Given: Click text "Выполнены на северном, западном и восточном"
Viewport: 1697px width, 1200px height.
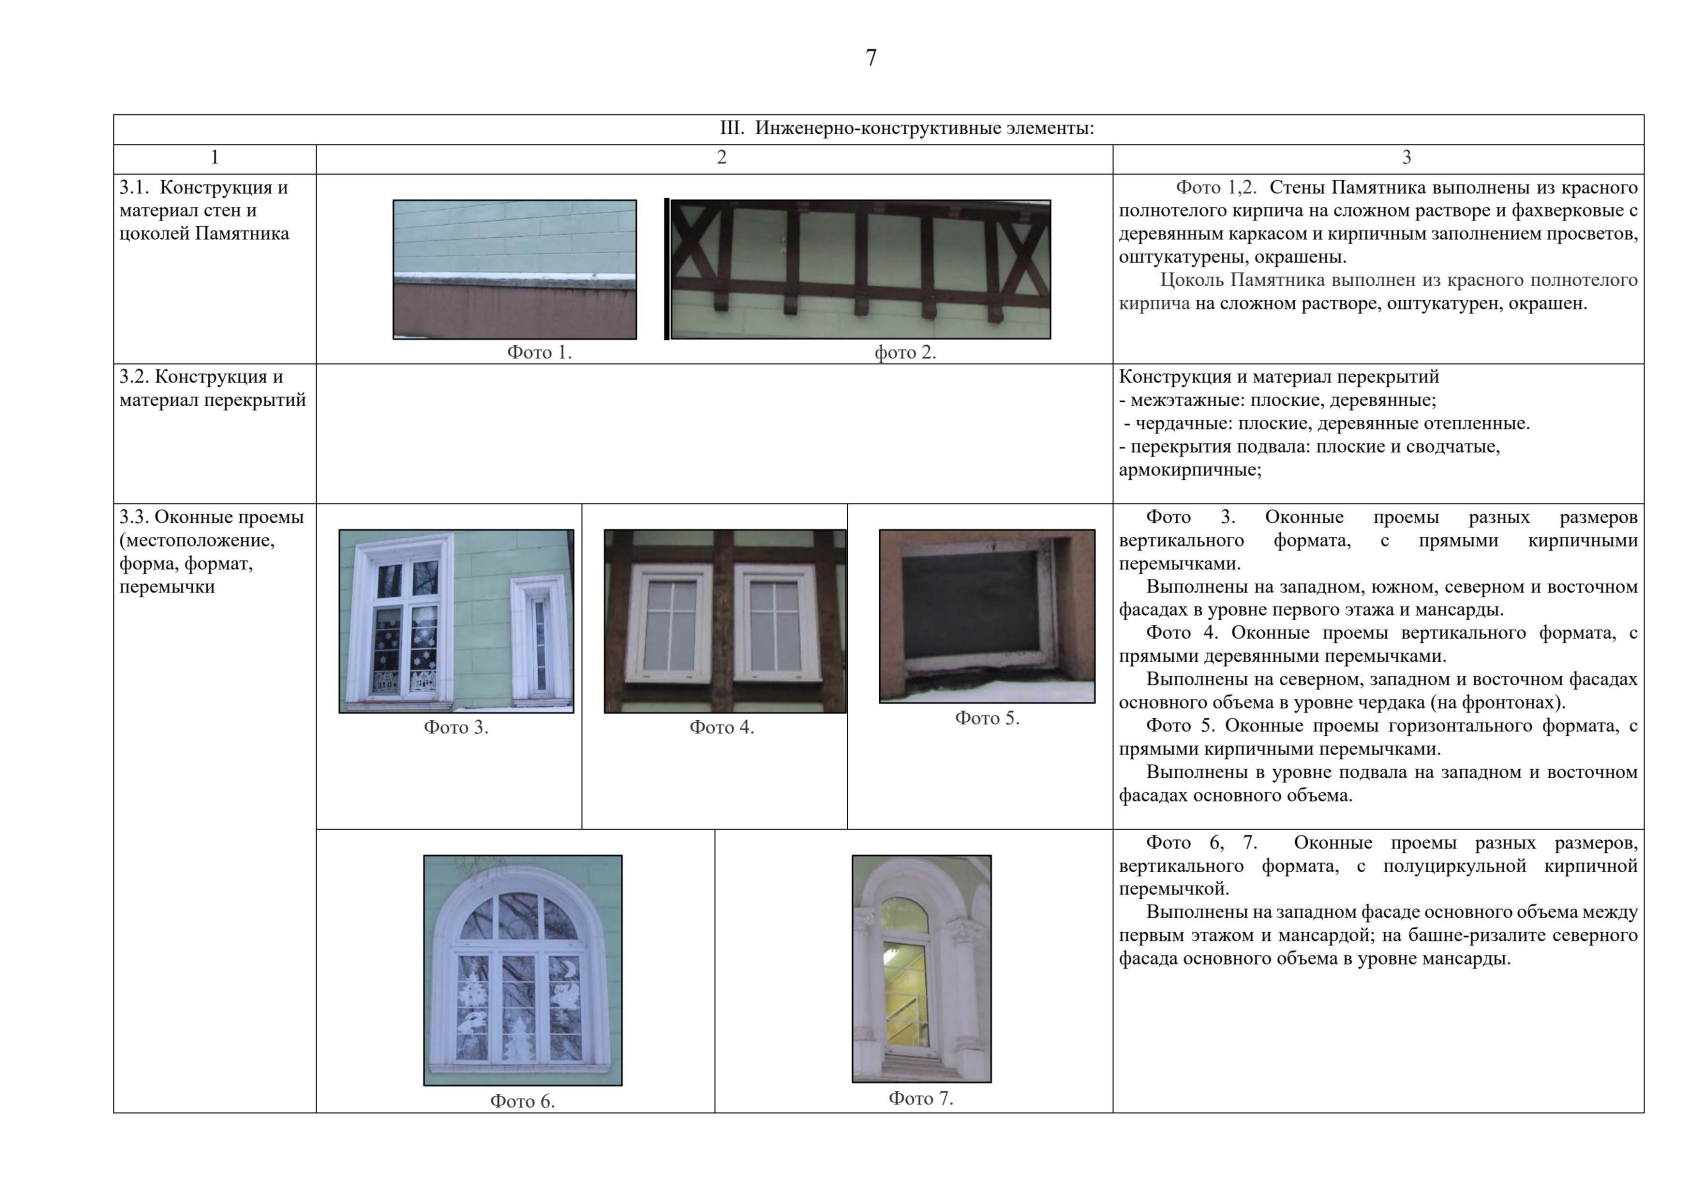Looking at the screenshot, I should [x=1378, y=691].
